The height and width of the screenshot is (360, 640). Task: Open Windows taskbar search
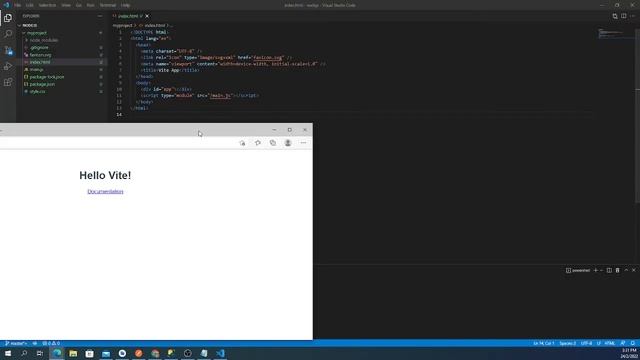24,353
